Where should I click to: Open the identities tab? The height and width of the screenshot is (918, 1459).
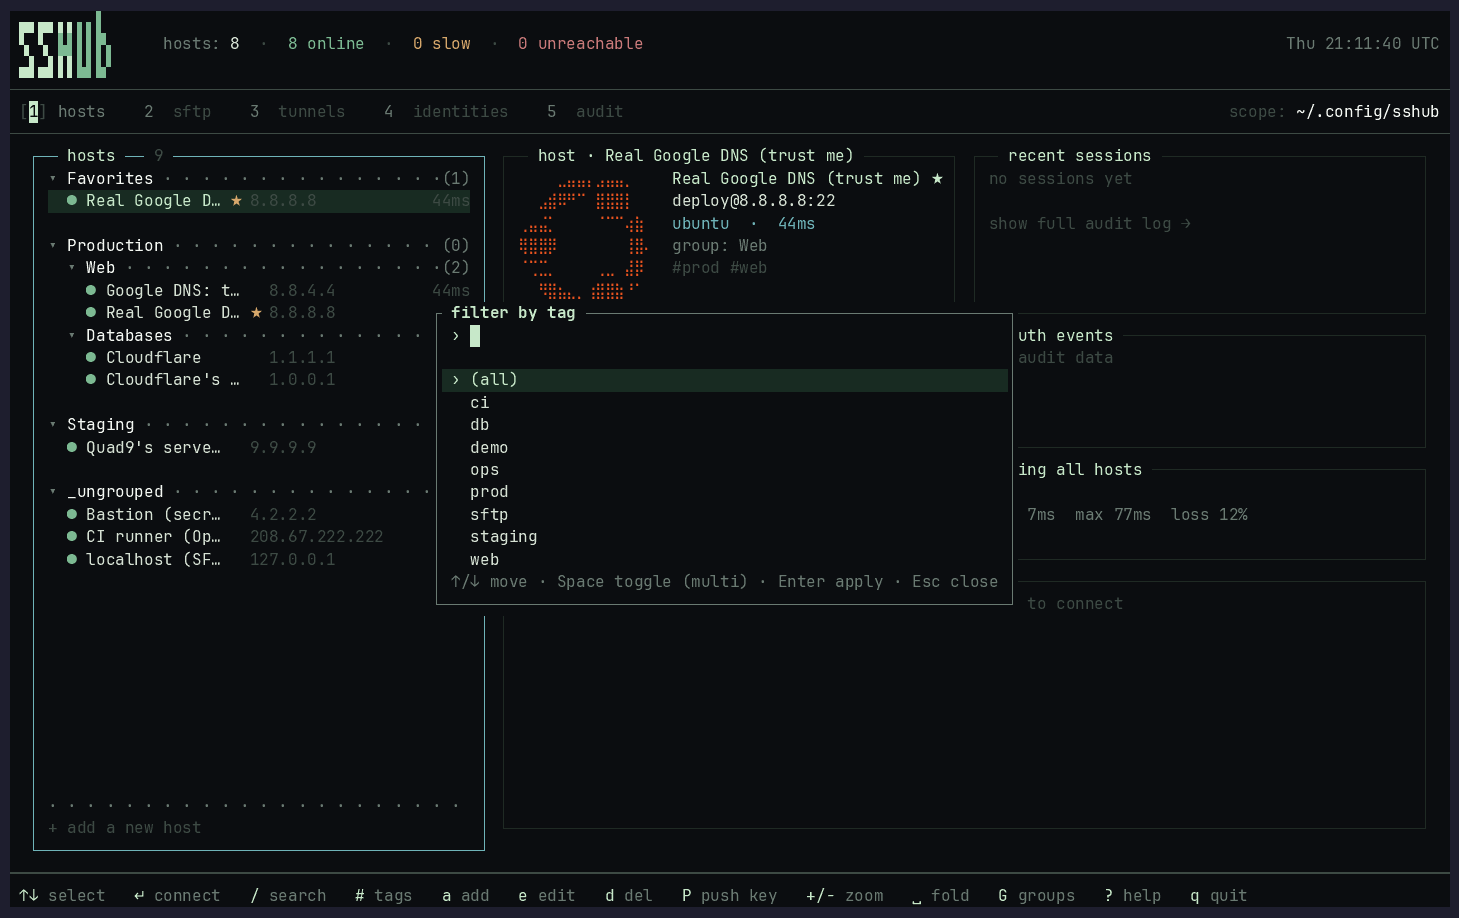tap(446, 112)
